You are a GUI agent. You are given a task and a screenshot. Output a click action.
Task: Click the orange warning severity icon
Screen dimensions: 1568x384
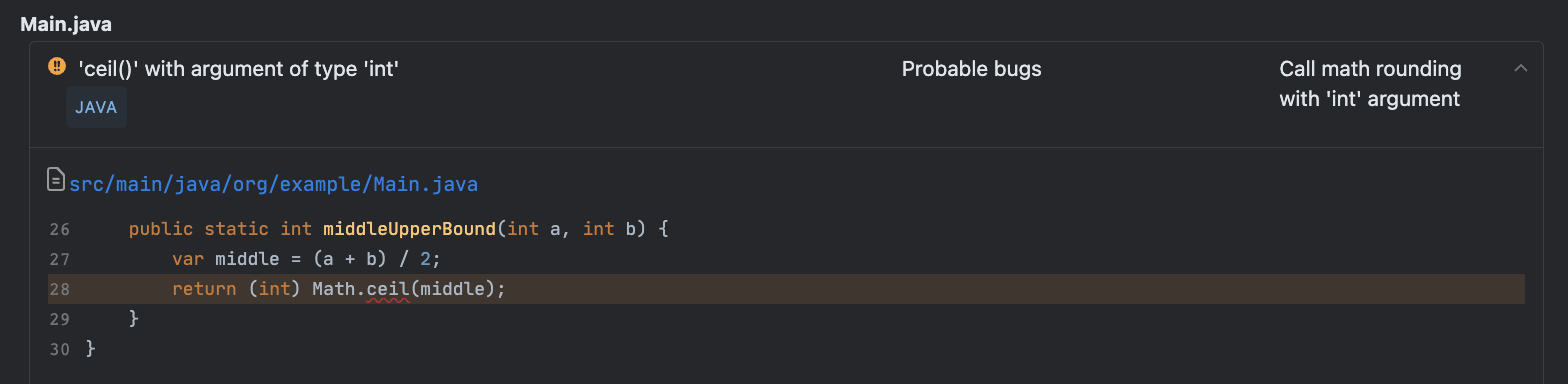pos(57,68)
